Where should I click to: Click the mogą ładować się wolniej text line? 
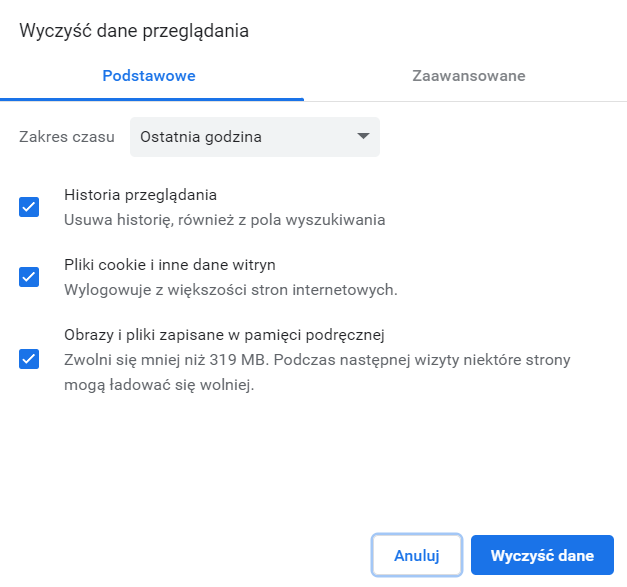[159, 383]
